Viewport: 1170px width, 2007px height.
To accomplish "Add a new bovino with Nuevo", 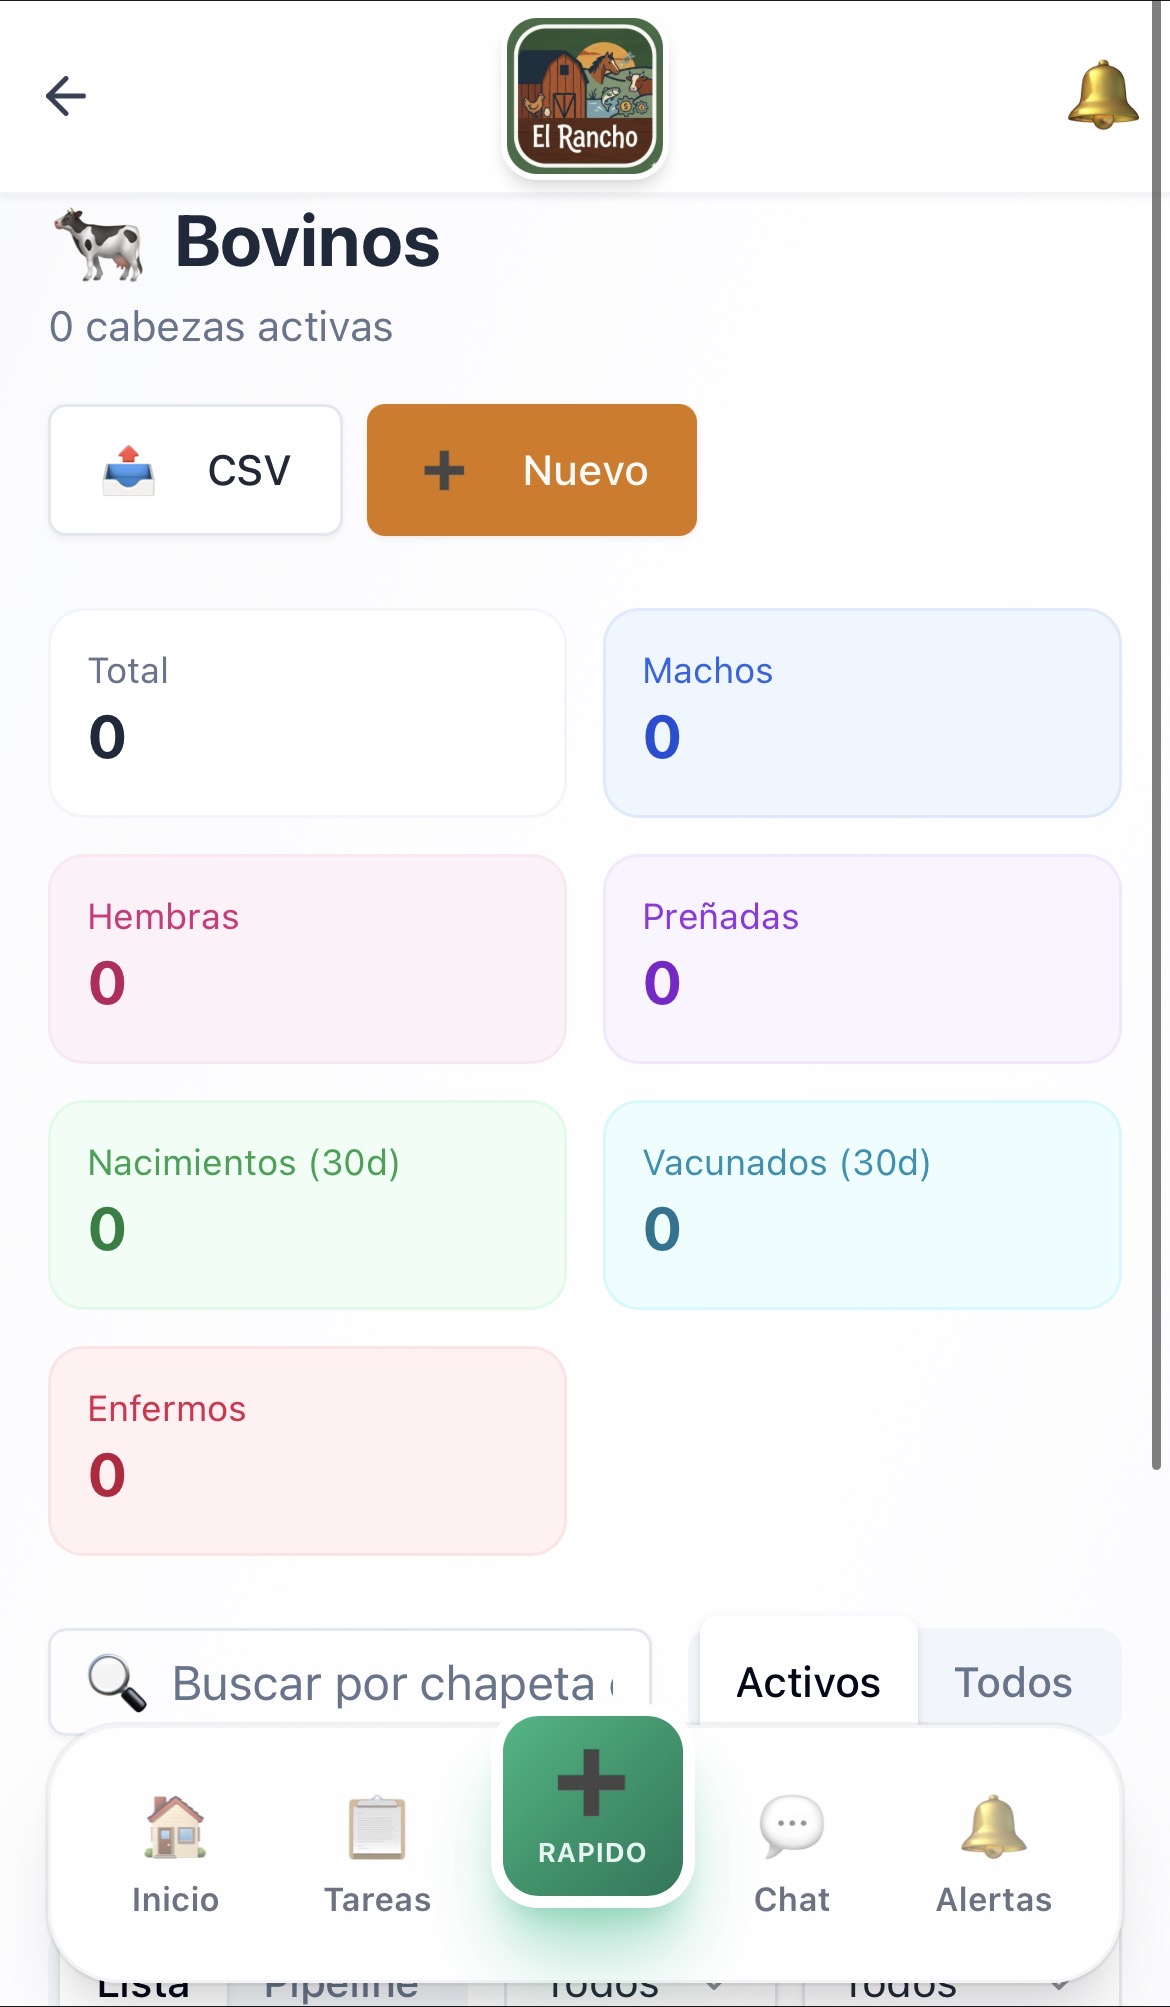I will click(532, 470).
